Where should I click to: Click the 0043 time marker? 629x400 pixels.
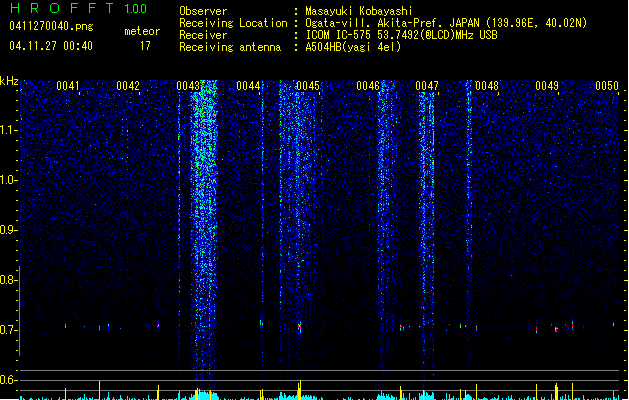pyautogui.click(x=188, y=86)
